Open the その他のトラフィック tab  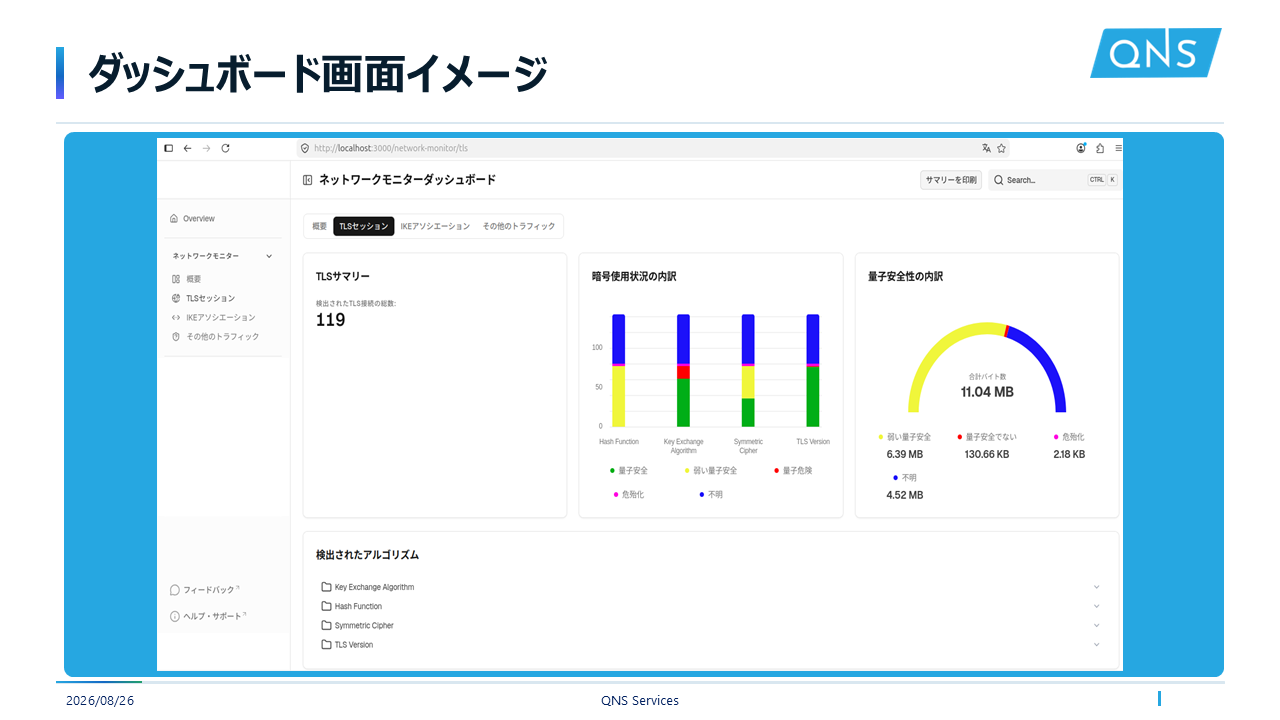[519, 226]
